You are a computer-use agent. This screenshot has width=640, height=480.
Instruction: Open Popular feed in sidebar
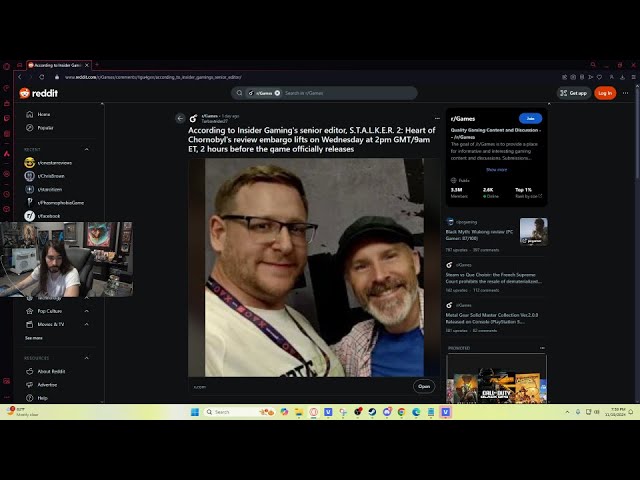point(45,127)
